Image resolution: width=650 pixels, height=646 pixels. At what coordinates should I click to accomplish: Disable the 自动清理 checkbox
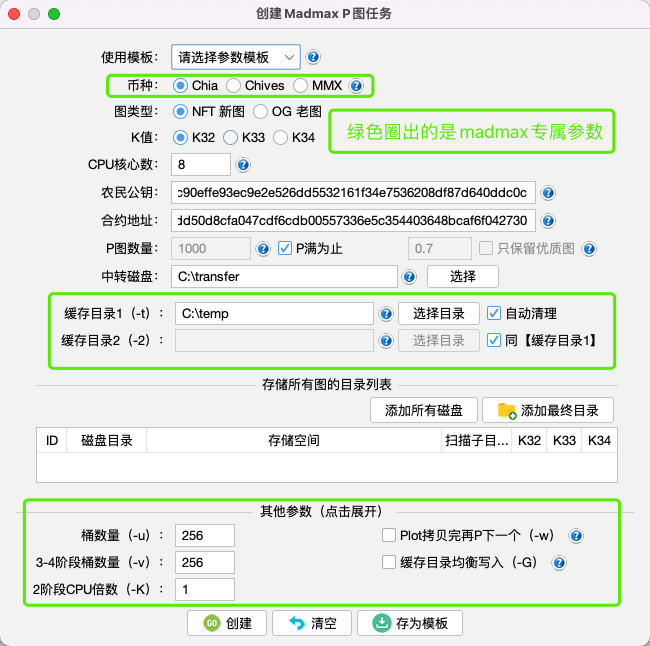pyautogui.click(x=494, y=313)
